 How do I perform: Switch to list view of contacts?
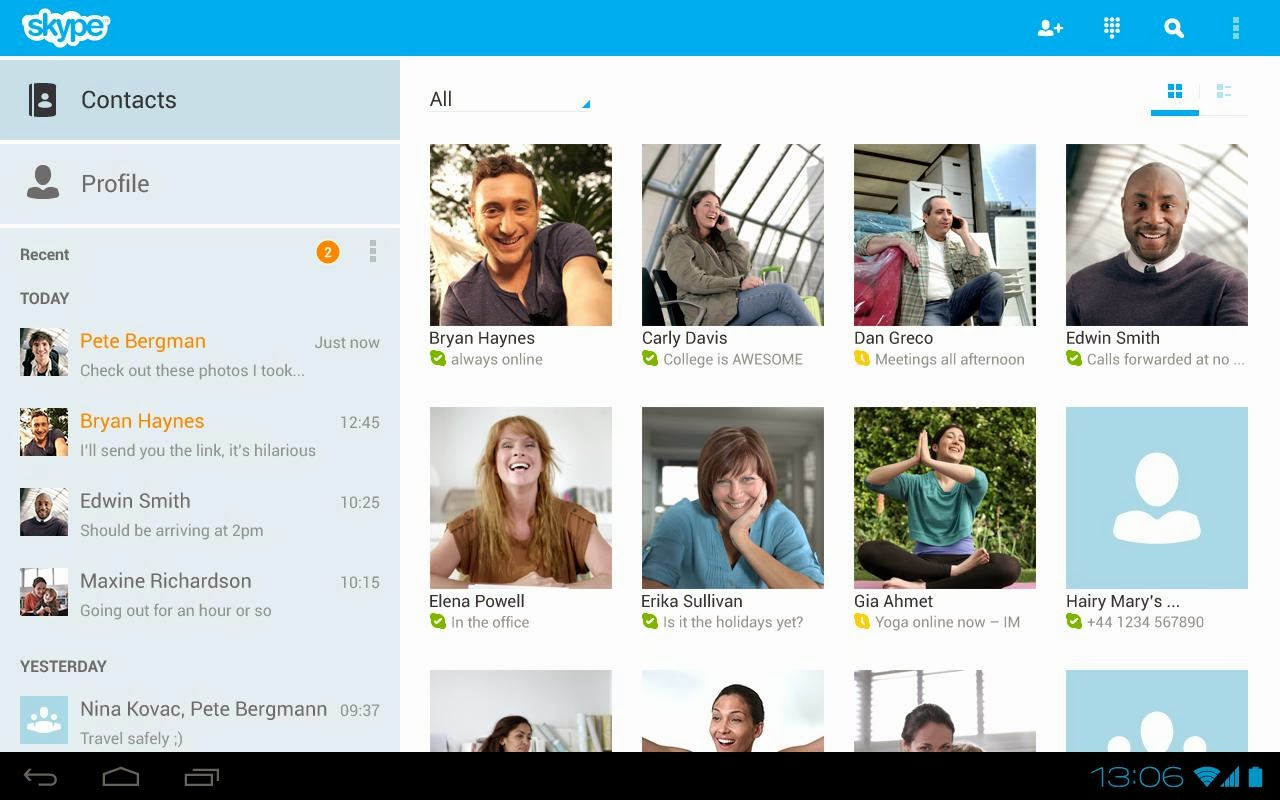(1224, 91)
